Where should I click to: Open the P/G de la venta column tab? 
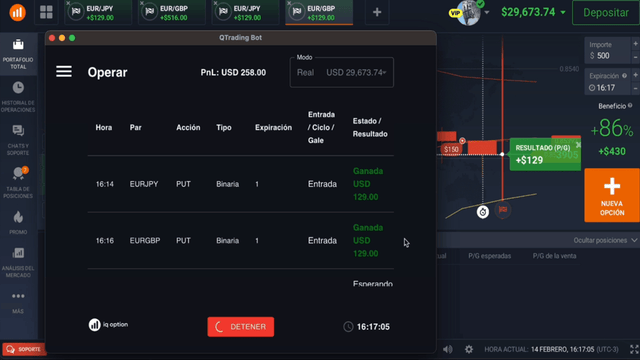coord(554,256)
